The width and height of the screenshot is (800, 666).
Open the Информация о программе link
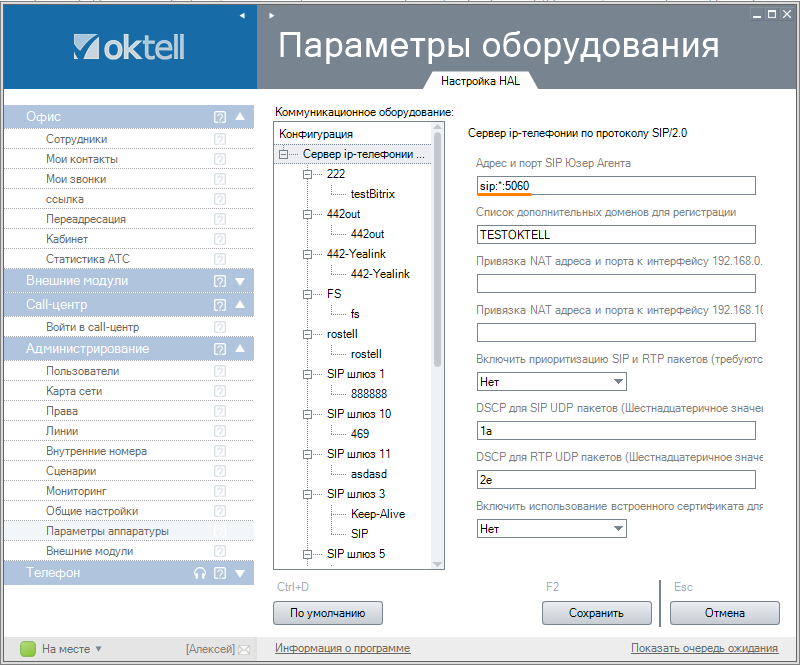342,649
